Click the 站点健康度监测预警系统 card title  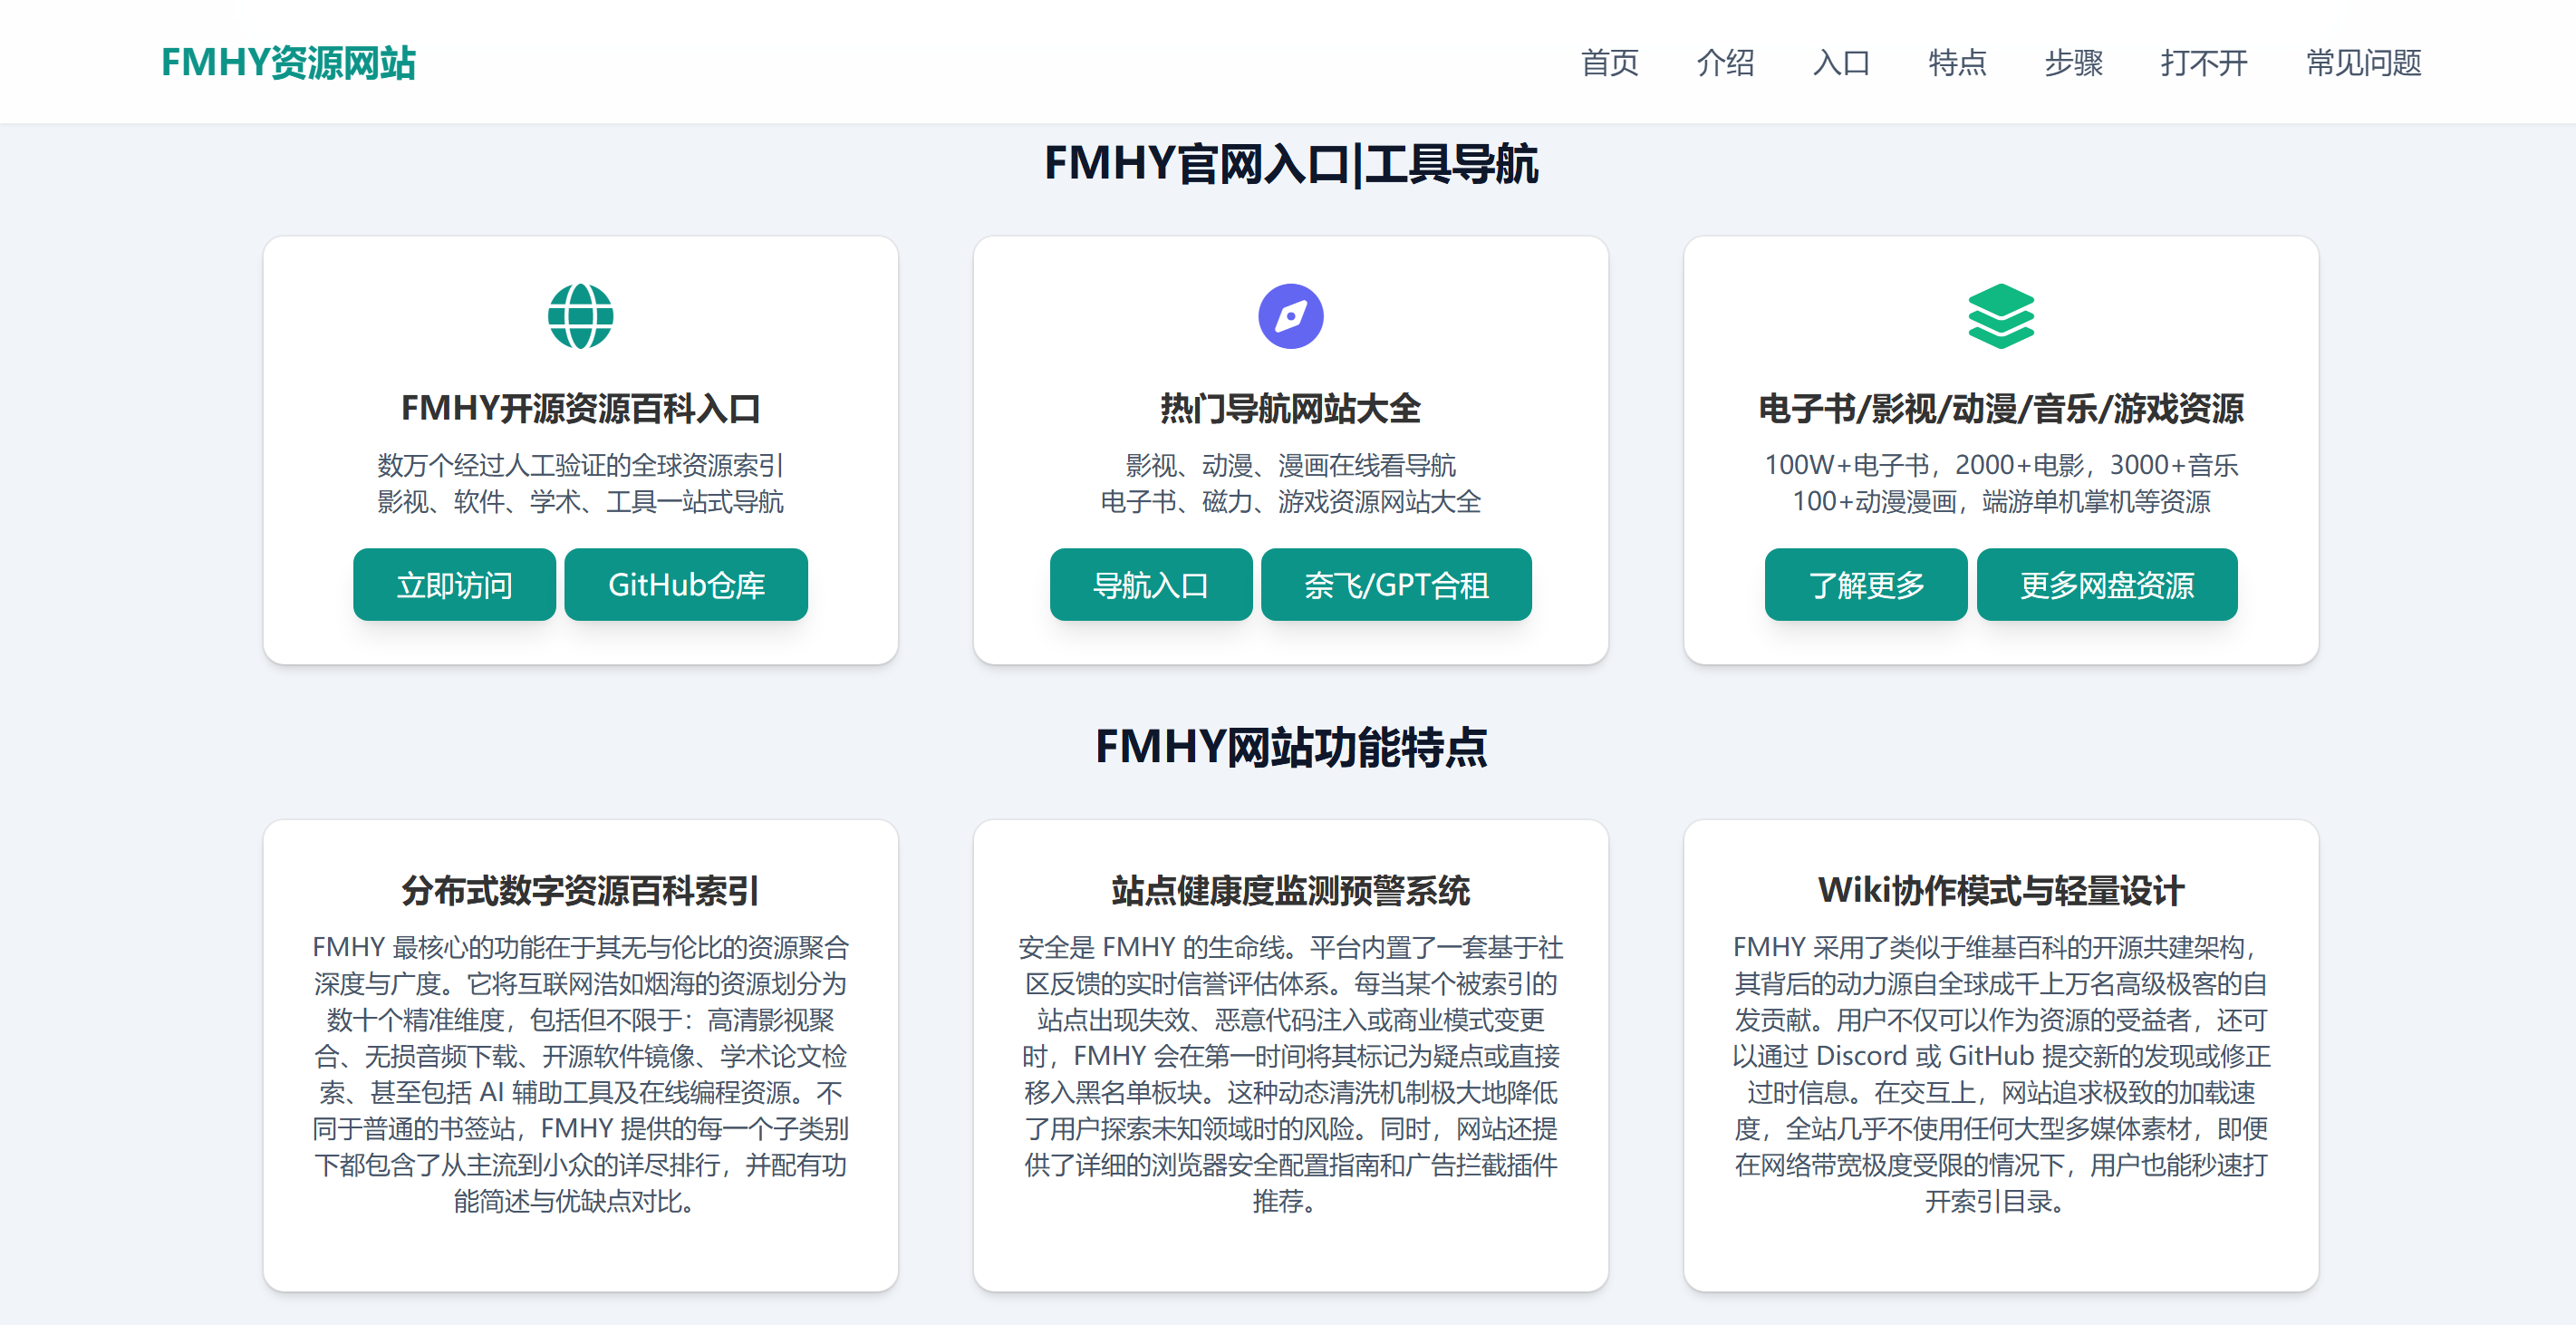[1293, 893]
